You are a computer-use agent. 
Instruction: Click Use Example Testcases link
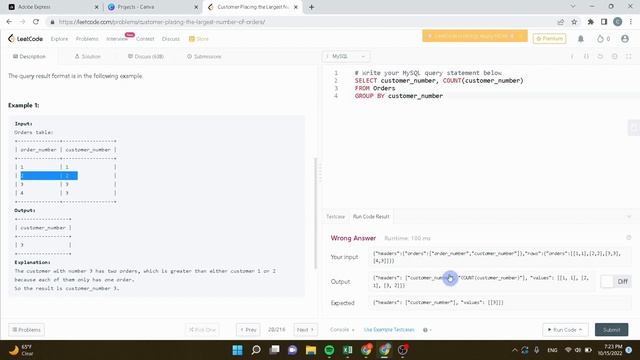point(389,329)
